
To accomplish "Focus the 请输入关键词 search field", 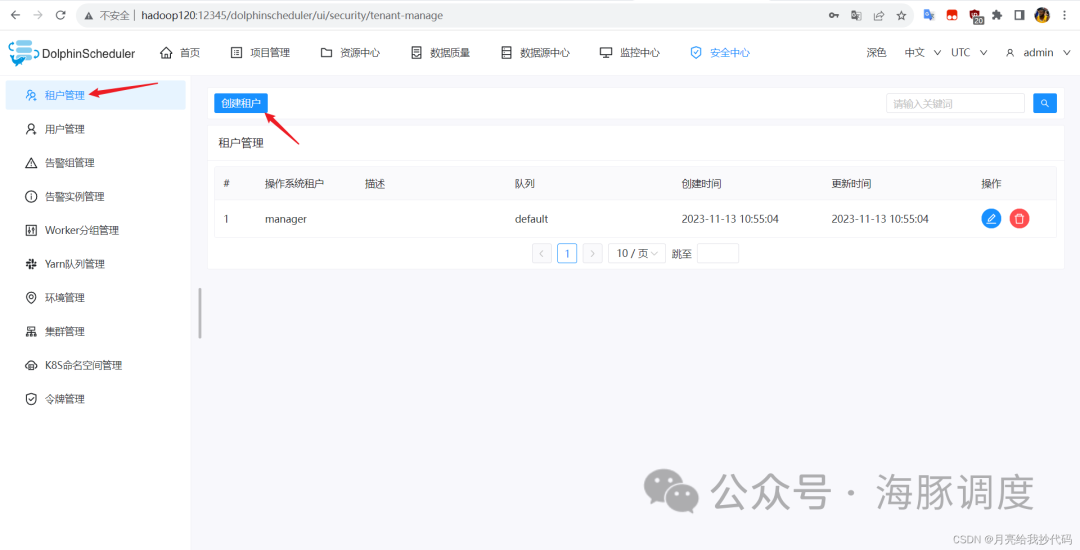I will coord(955,103).
